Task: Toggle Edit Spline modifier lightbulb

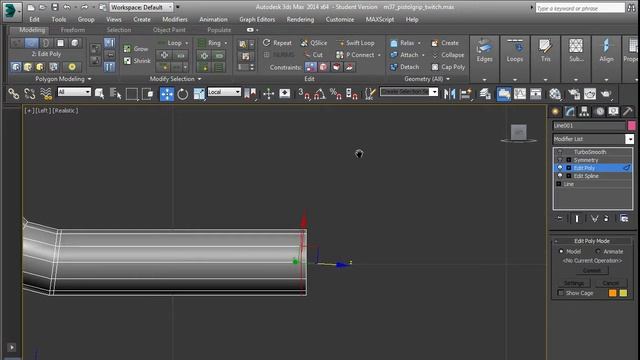Action: 560,176
